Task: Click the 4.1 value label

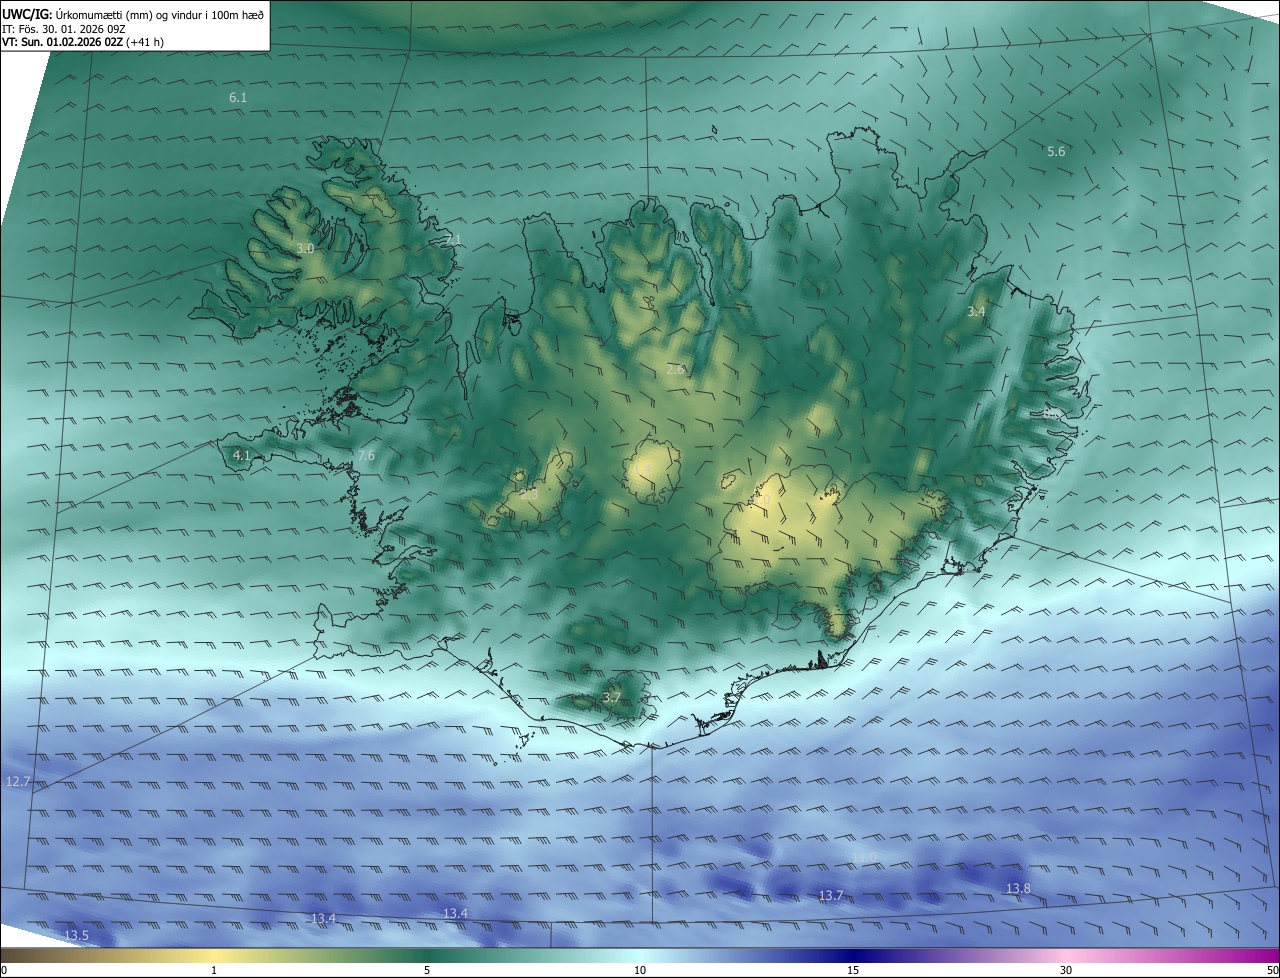Action: (x=241, y=455)
